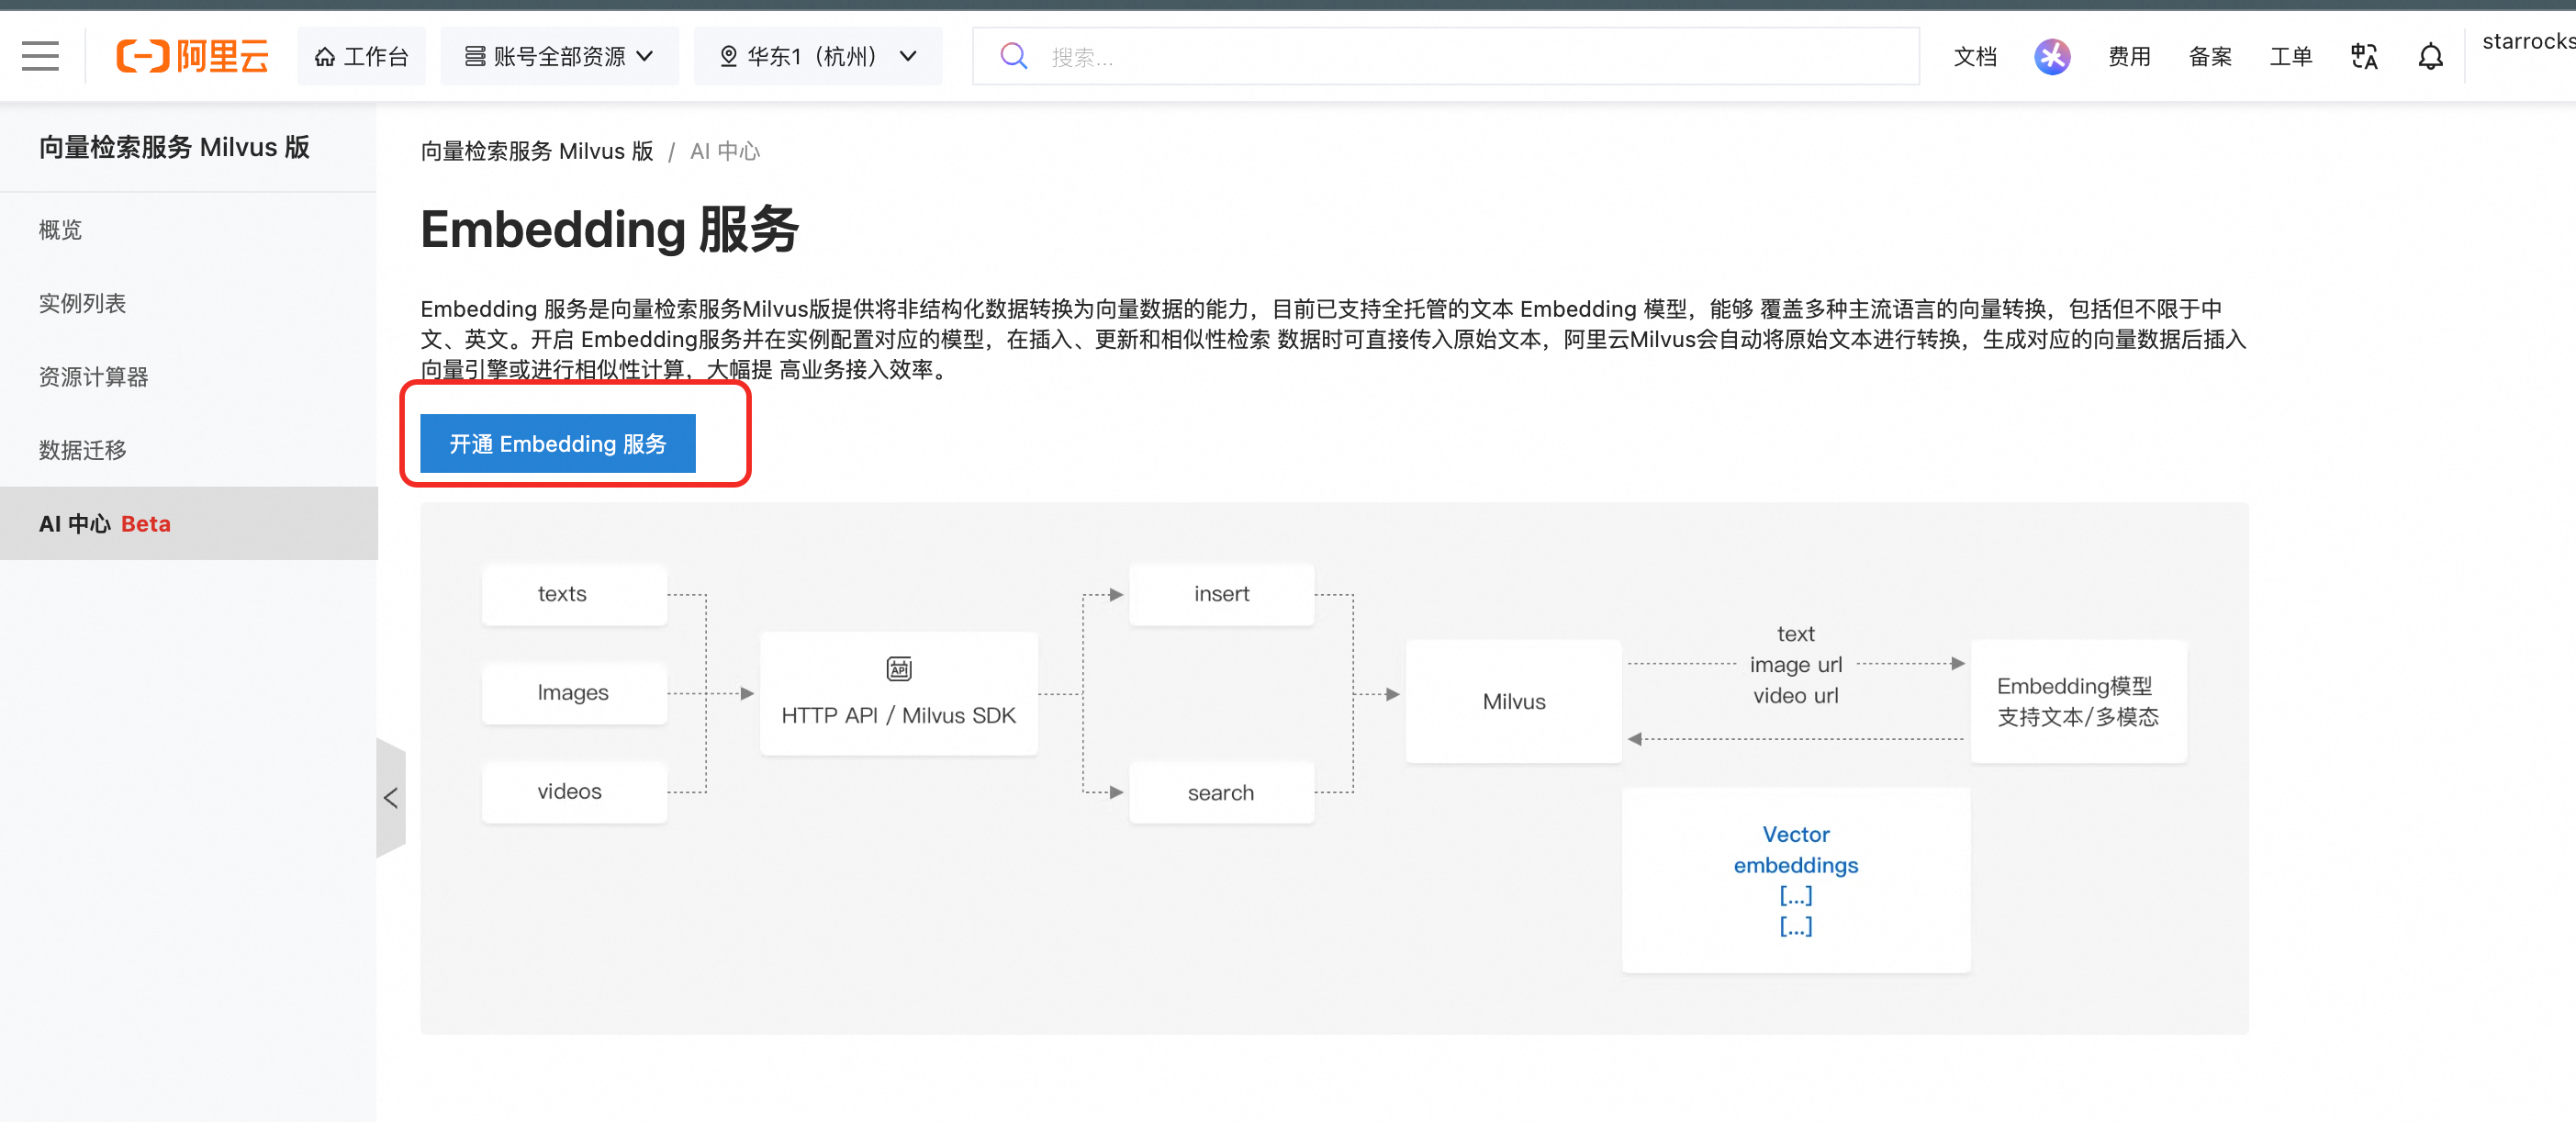
Task: Click the 开通 Embedding 服务 button
Action: click(557, 443)
